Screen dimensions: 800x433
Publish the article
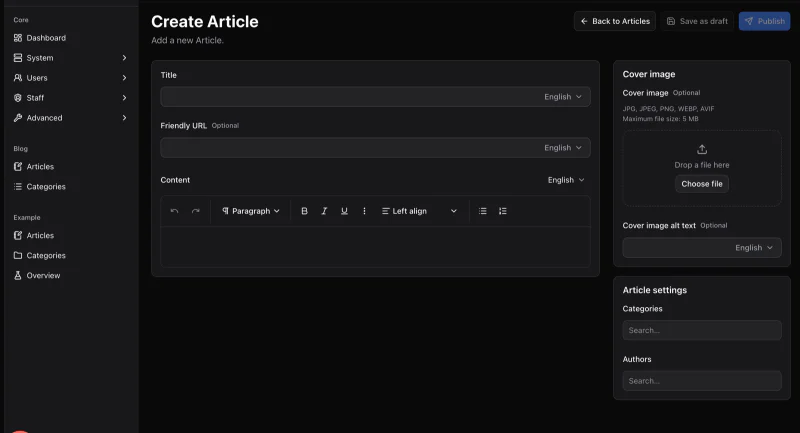(764, 21)
